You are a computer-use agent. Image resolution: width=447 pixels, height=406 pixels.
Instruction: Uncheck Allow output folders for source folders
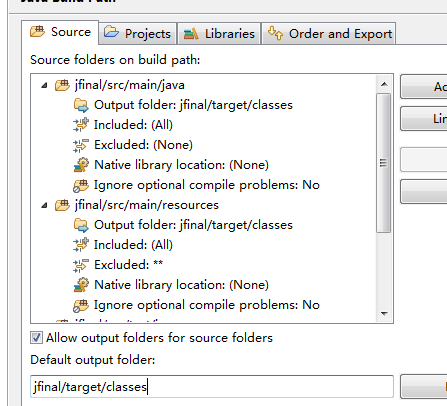(36, 338)
